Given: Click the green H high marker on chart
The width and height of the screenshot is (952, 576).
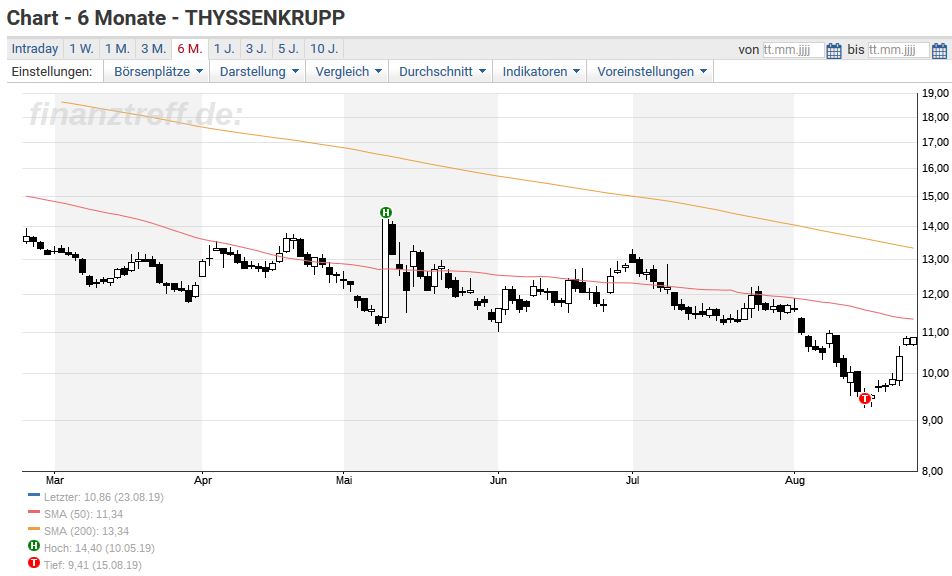Looking at the screenshot, I should pos(386,212).
